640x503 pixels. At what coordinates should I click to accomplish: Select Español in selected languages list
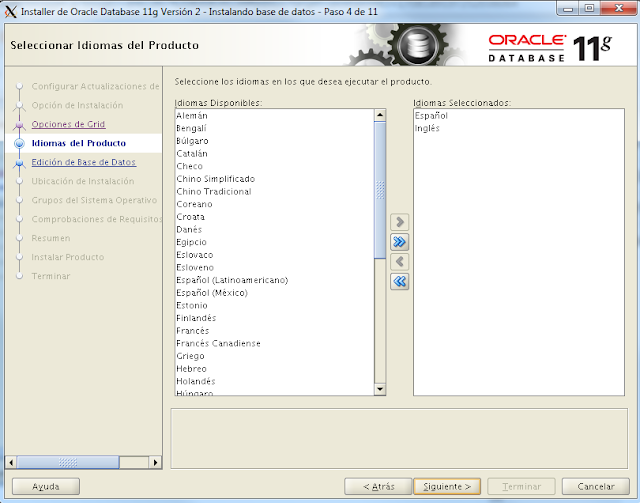pyautogui.click(x=519, y=116)
